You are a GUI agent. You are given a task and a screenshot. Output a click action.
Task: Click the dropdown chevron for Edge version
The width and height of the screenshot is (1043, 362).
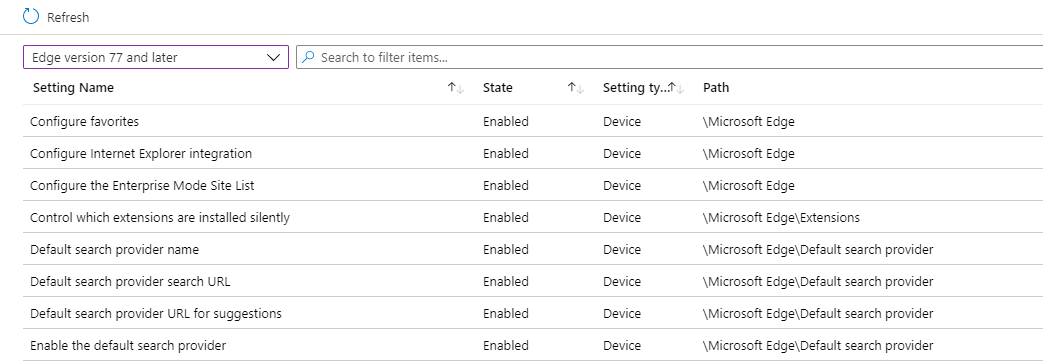pyautogui.click(x=273, y=57)
